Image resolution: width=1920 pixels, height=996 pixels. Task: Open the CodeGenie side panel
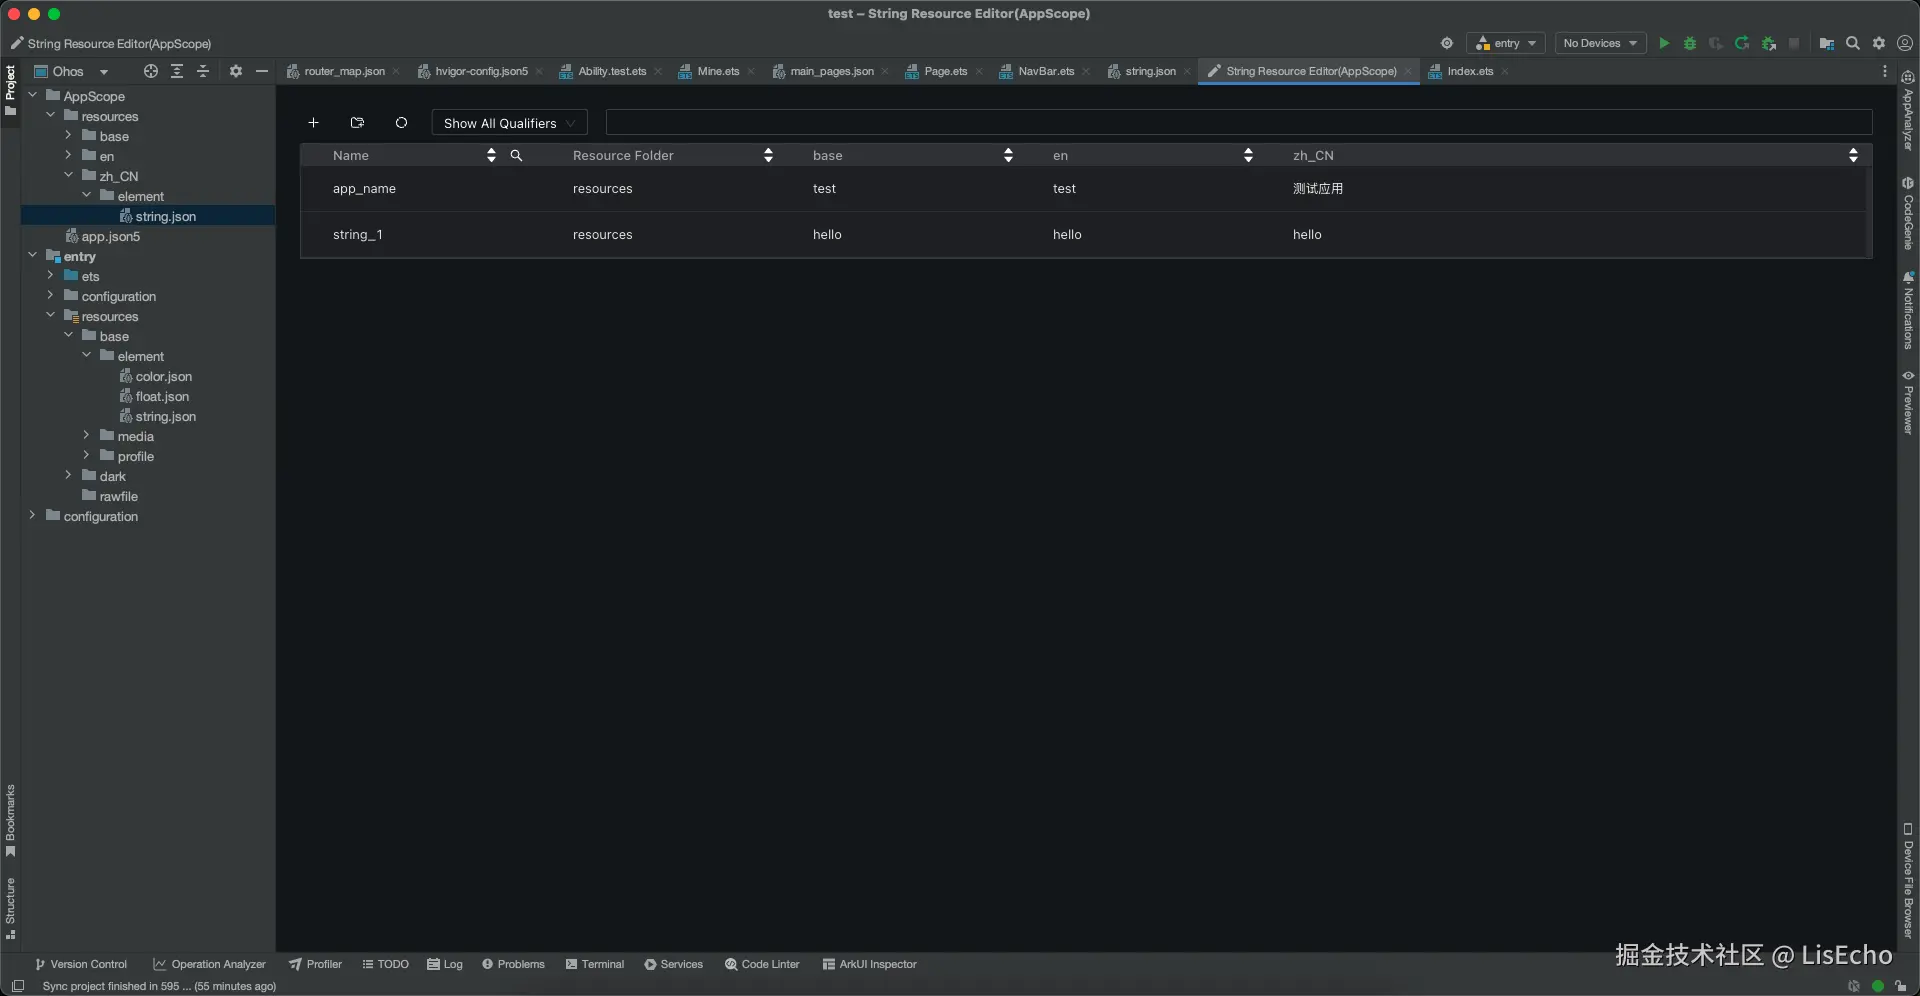click(1908, 214)
